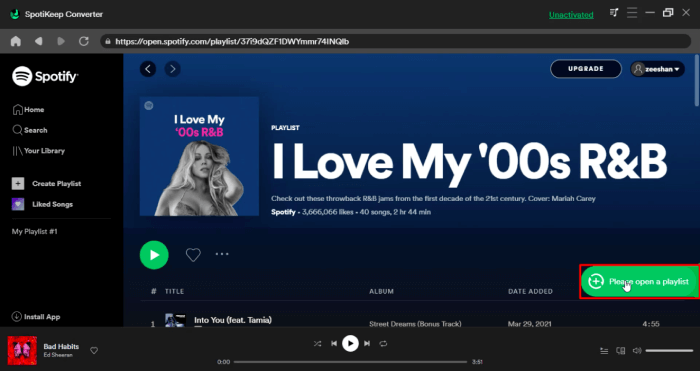Open playlist more options three dots
The width and height of the screenshot is (700, 371).
click(222, 254)
